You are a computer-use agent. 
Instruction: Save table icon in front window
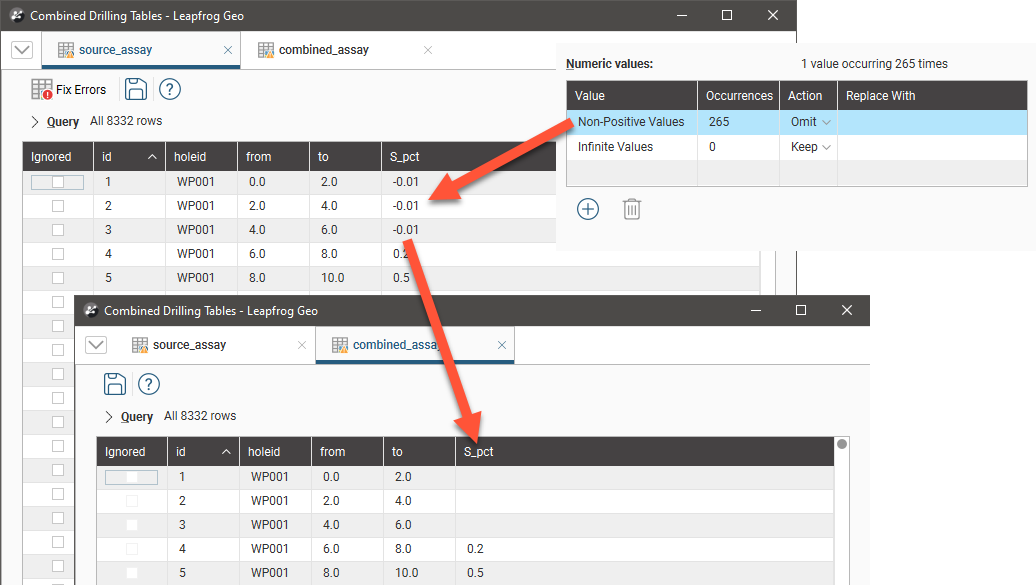coord(115,384)
